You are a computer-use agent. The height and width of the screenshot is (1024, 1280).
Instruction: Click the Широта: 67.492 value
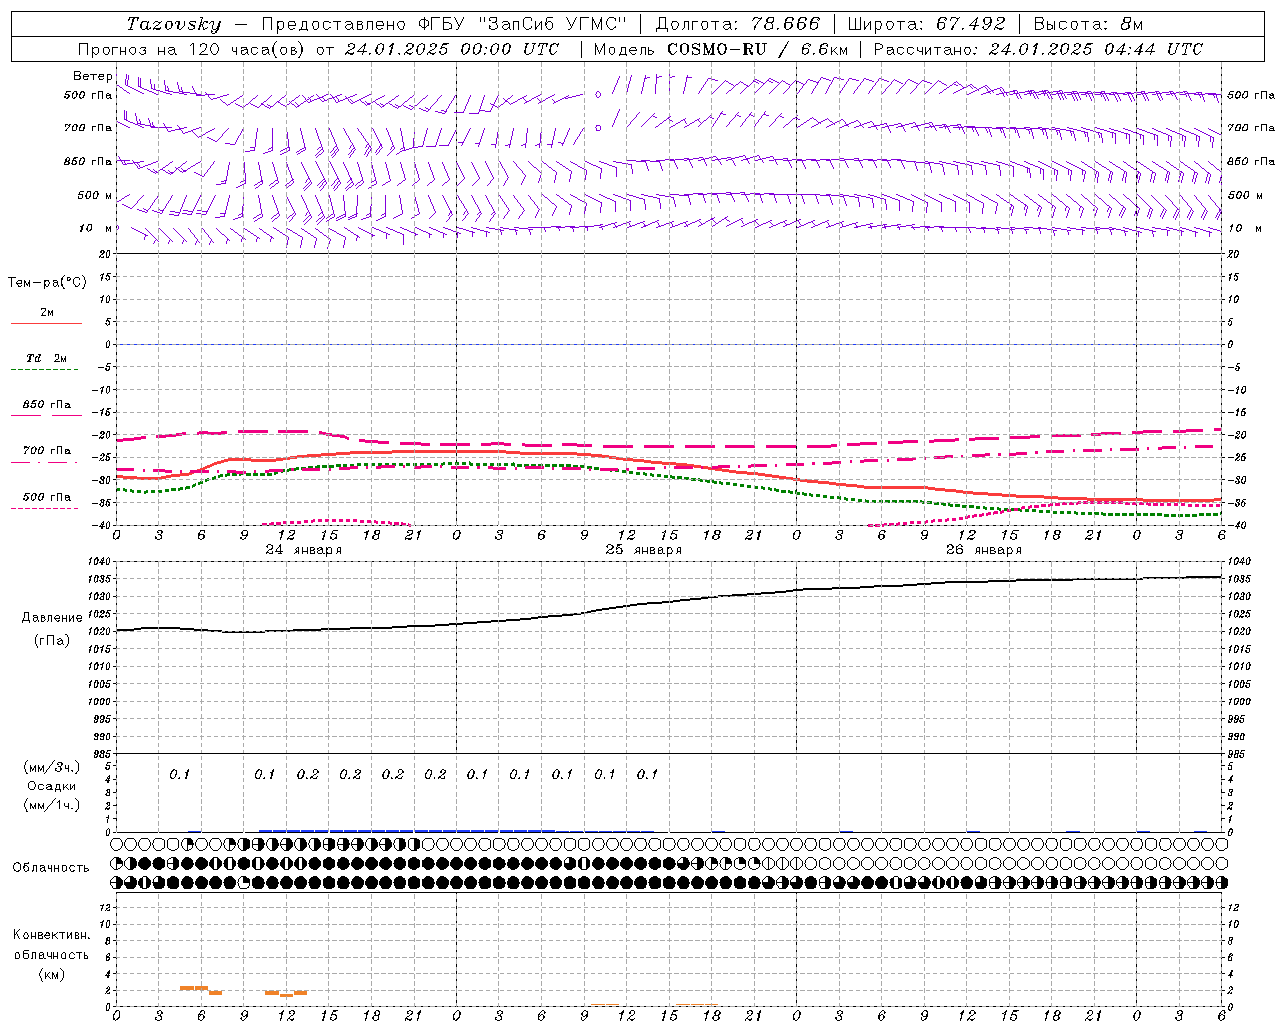pyautogui.click(x=927, y=24)
